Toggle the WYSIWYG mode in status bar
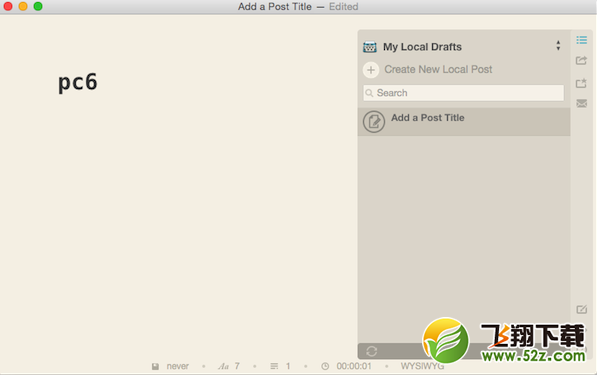Image resolution: width=597 pixels, height=375 pixels. (422, 366)
